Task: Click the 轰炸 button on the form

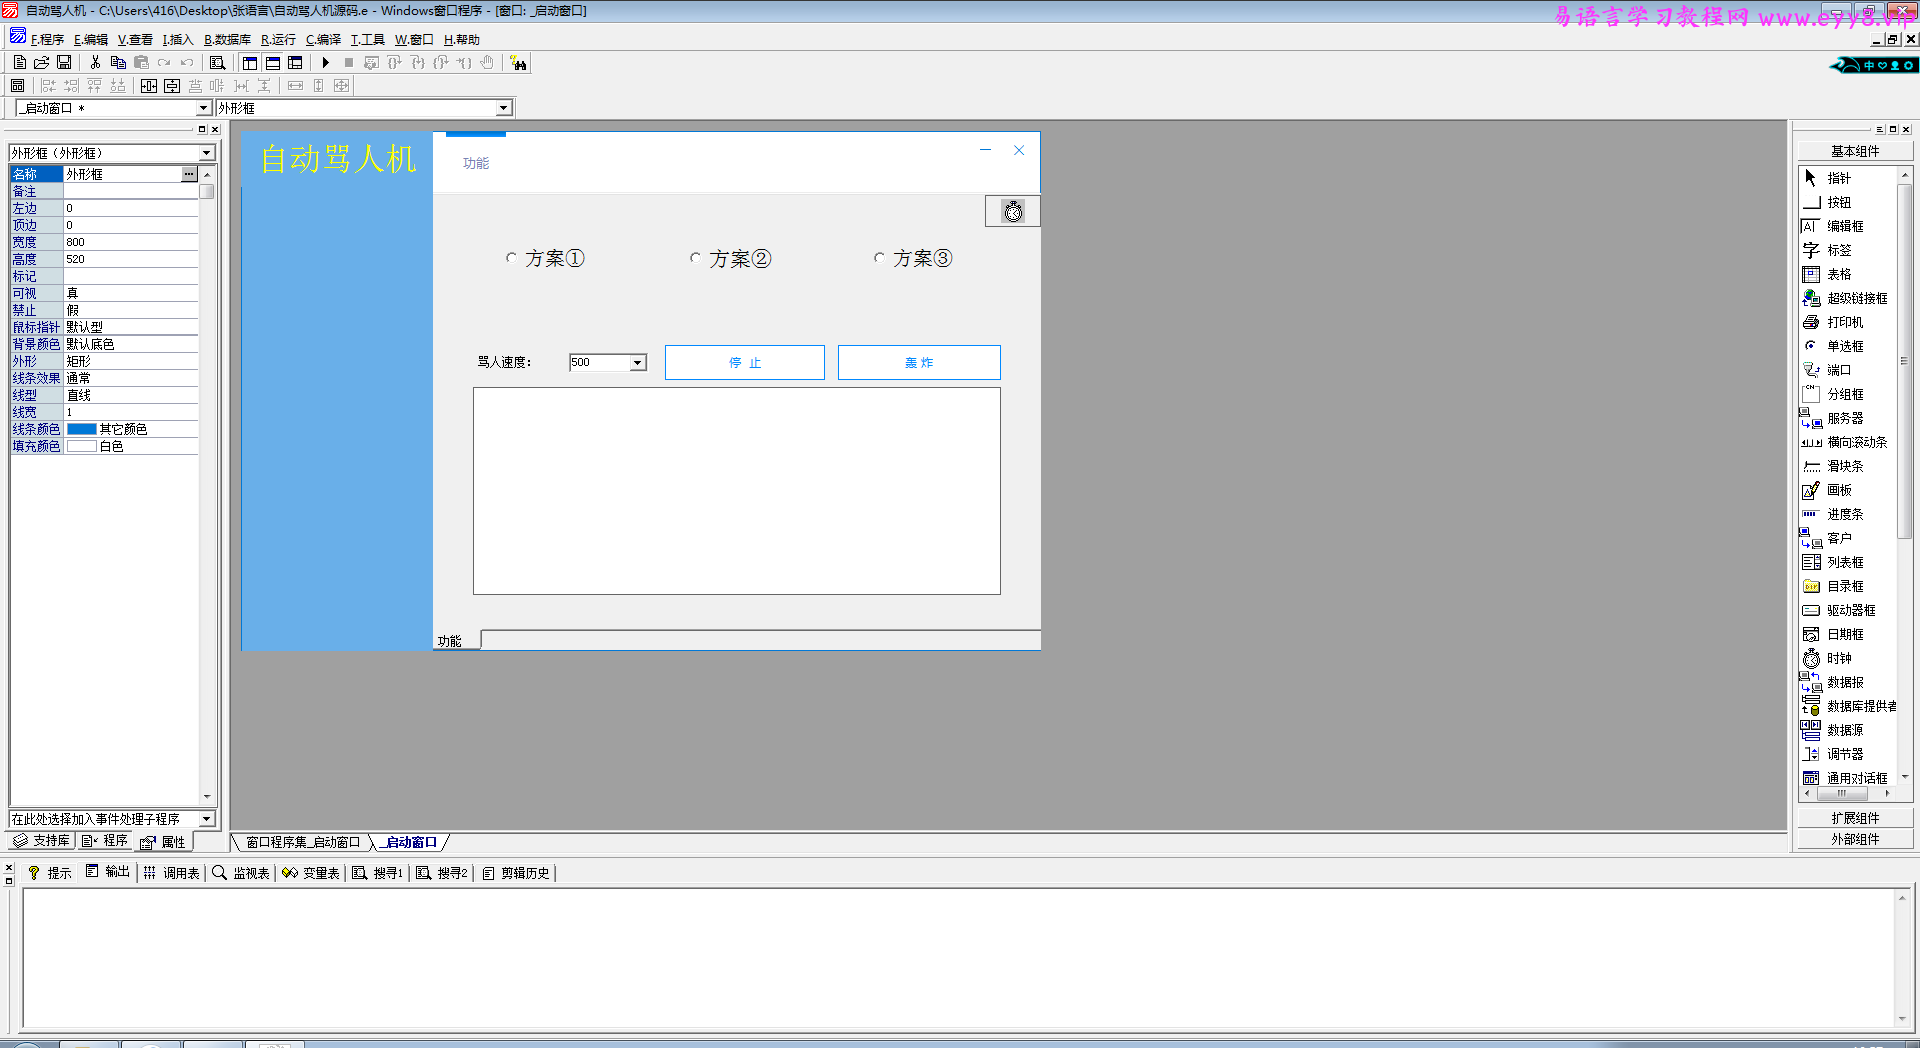Action: pyautogui.click(x=919, y=363)
